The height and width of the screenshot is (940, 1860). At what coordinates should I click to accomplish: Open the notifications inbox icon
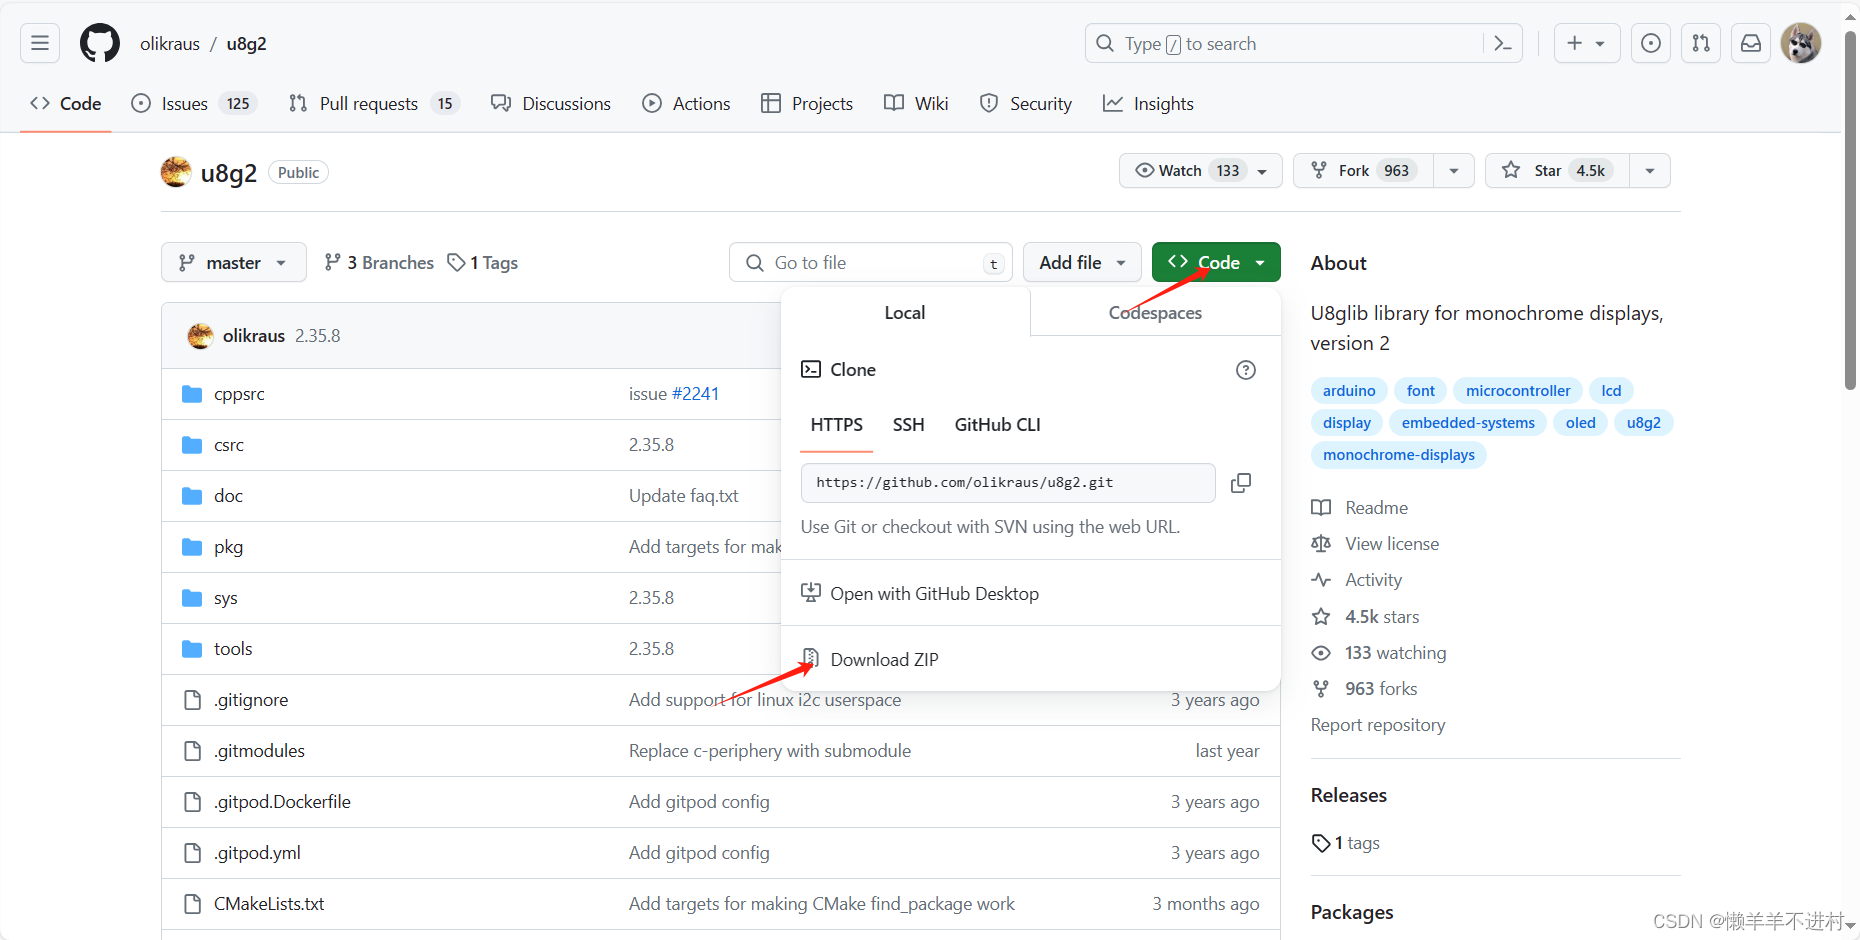(1751, 43)
